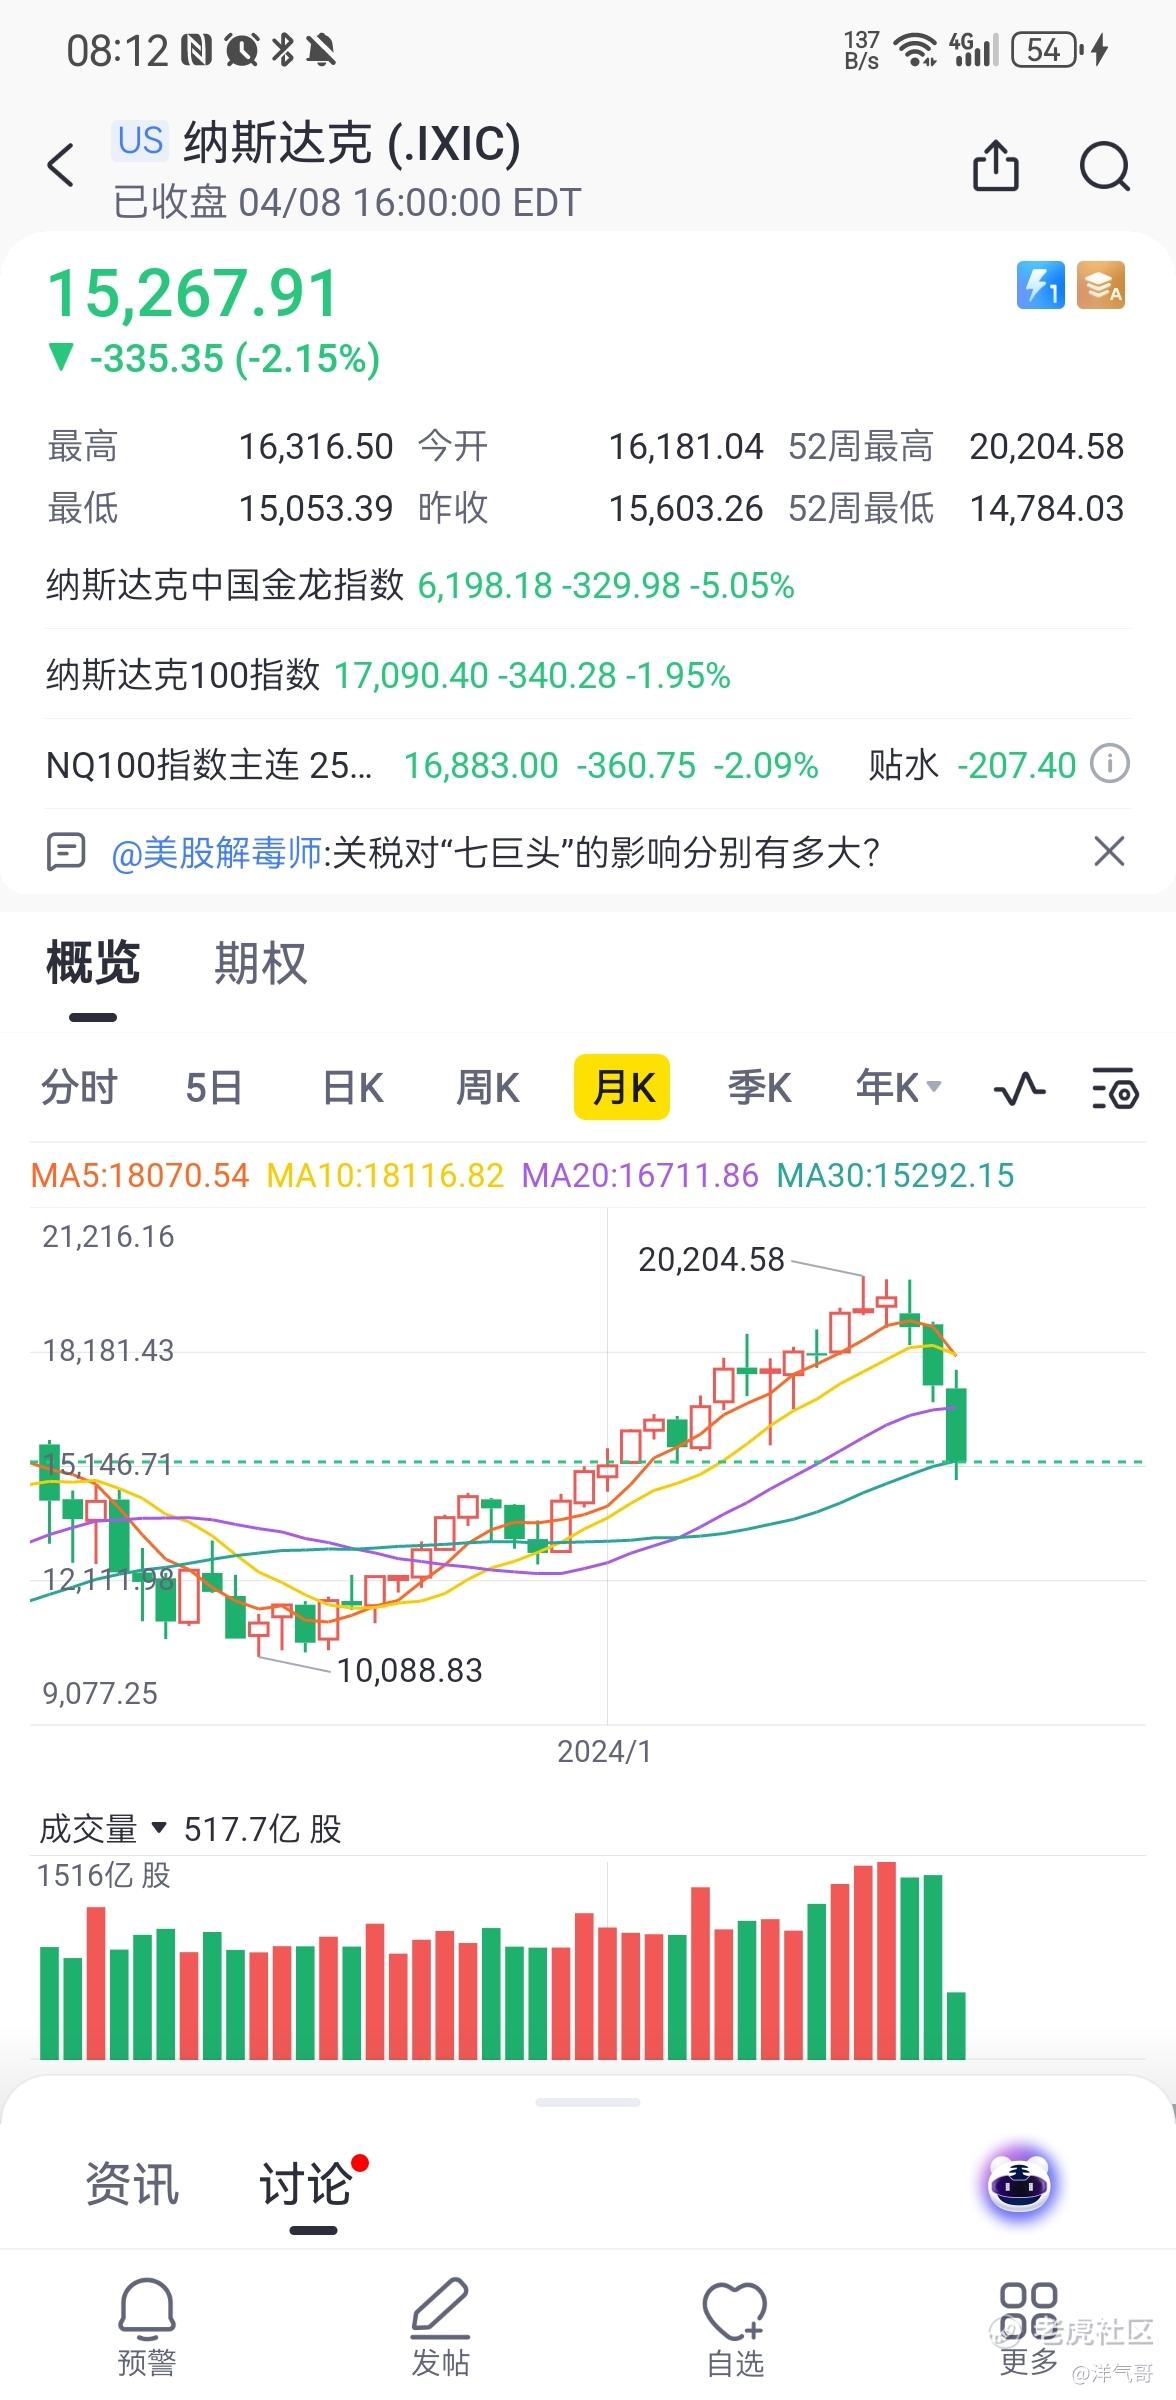
Task: Go back with the left arrow
Action: [x=61, y=165]
